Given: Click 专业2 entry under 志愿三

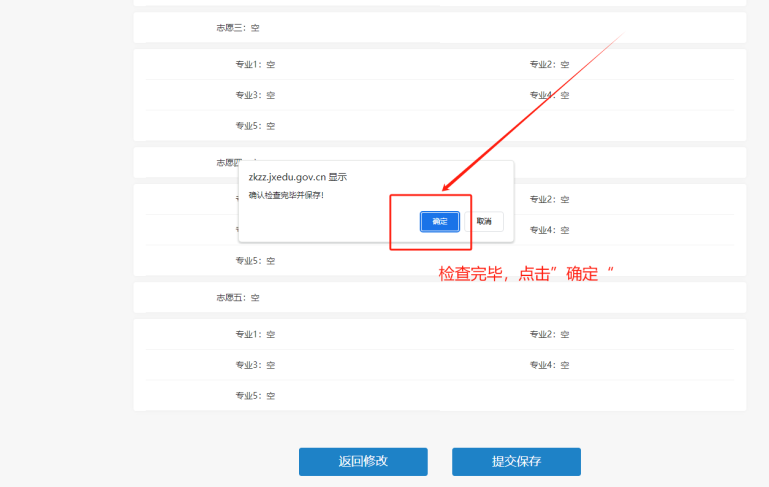Looking at the screenshot, I should [x=549, y=65].
